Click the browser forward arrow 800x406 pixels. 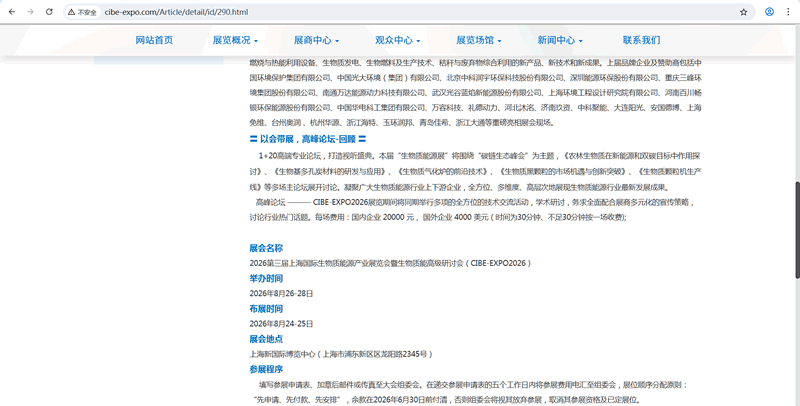[30, 12]
